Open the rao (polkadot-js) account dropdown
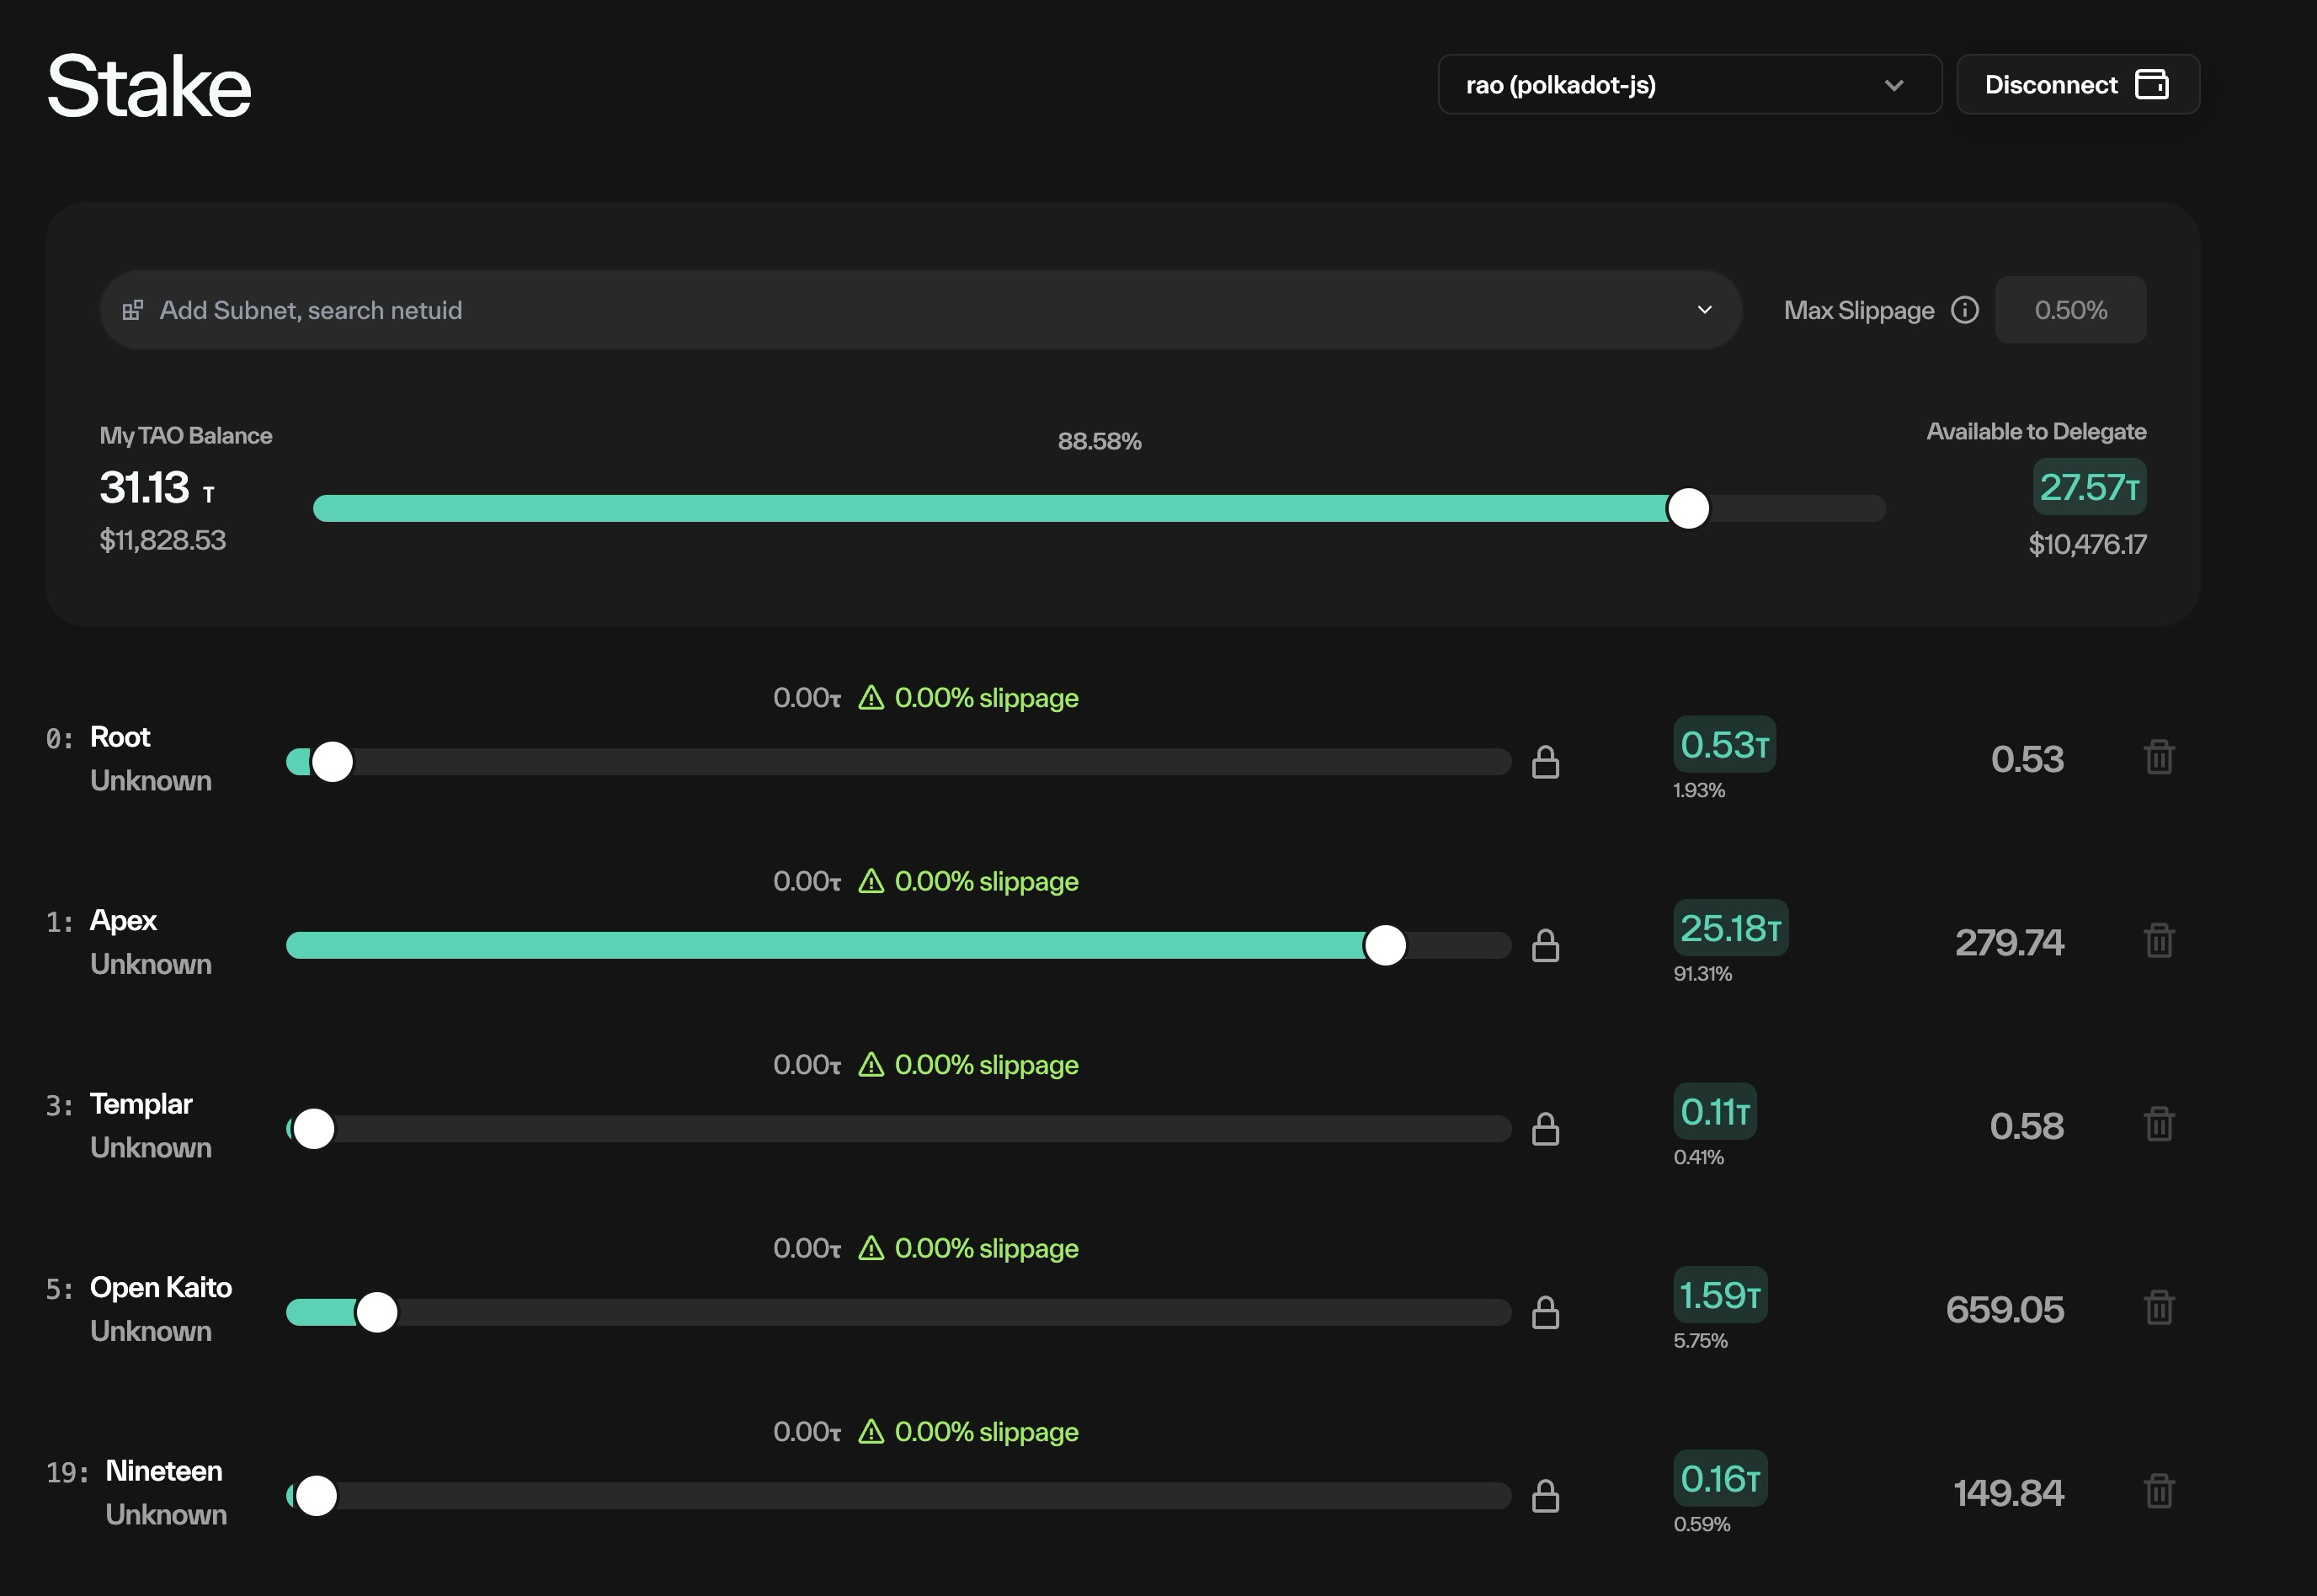 [x=1689, y=84]
